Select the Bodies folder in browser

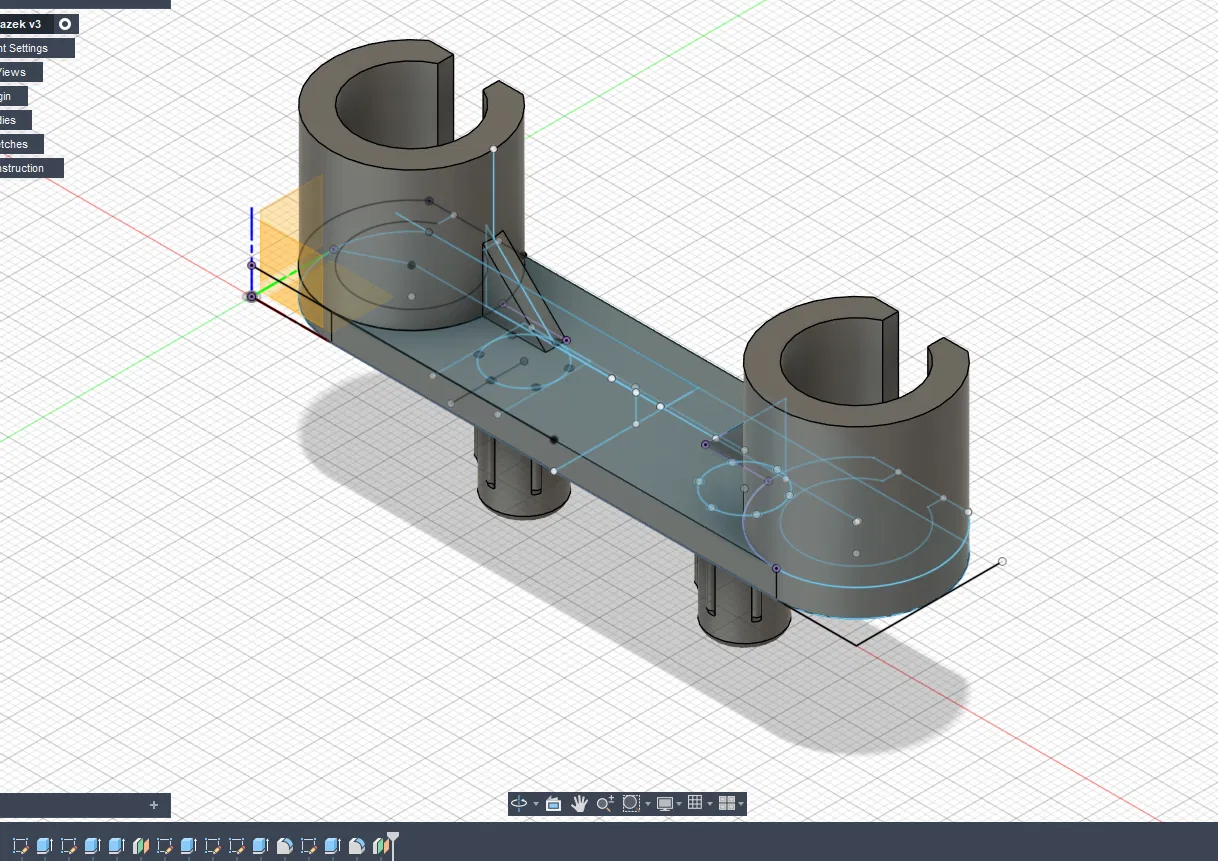[x=15, y=120]
